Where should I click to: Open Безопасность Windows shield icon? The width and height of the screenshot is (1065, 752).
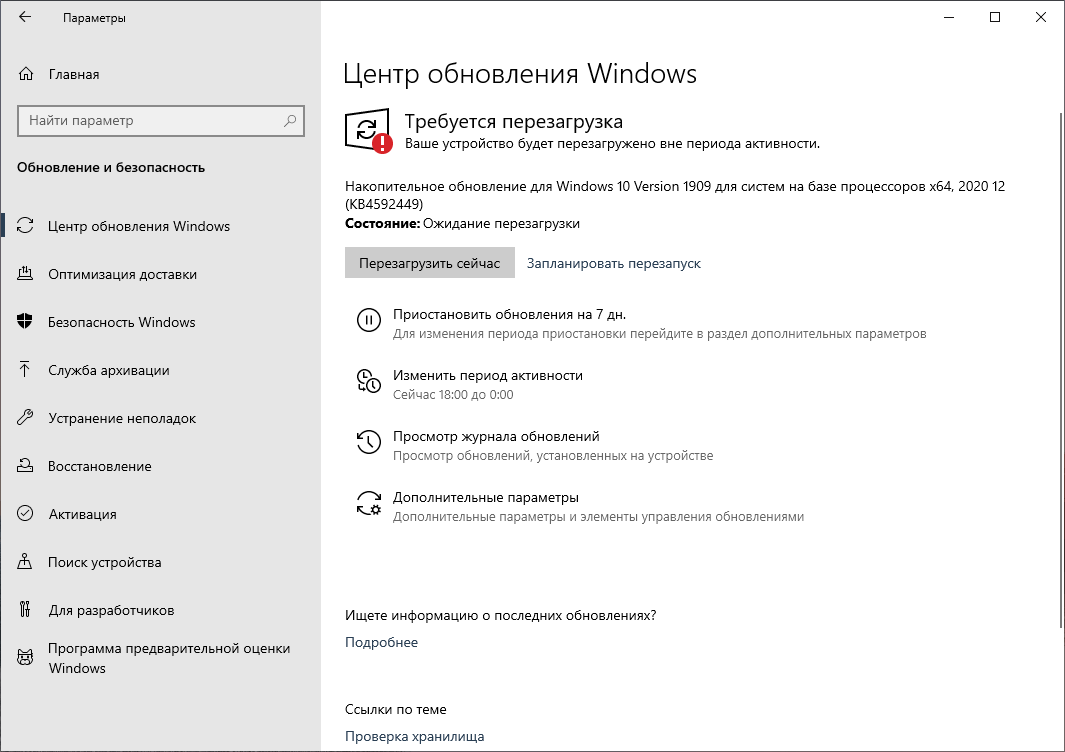click(26, 321)
